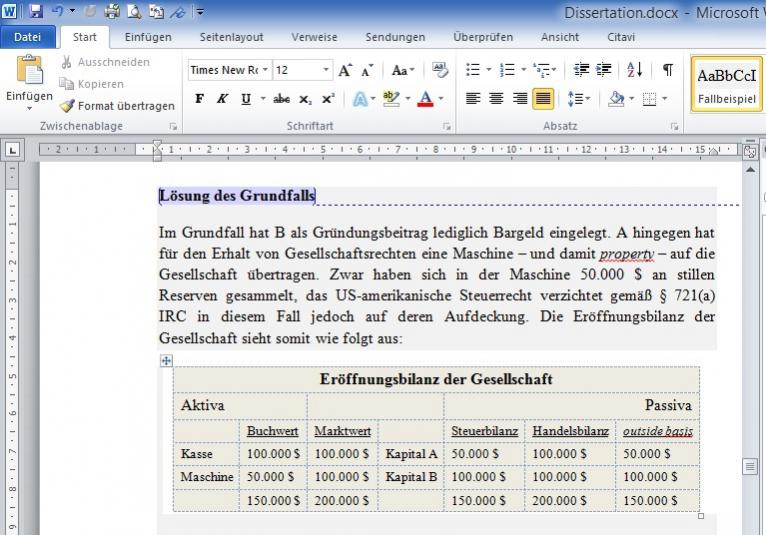Toggle bold (F) formatting
This screenshot has width=766, height=535.
(x=199, y=99)
